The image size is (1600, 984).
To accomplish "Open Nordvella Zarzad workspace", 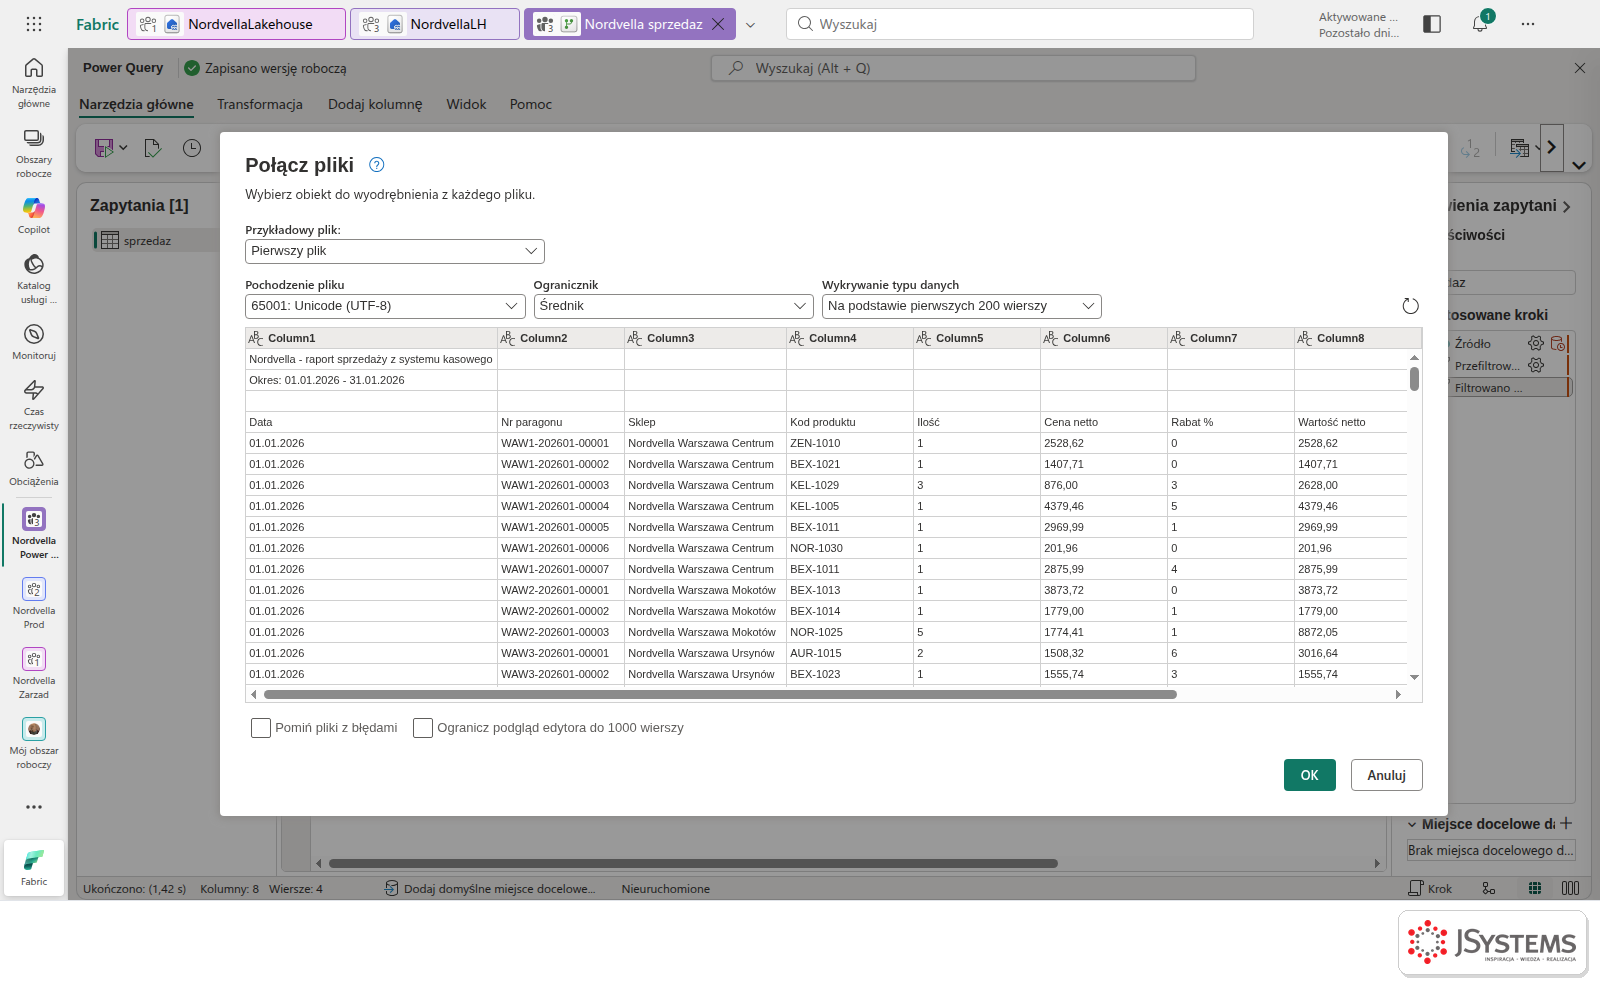I will tap(34, 673).
